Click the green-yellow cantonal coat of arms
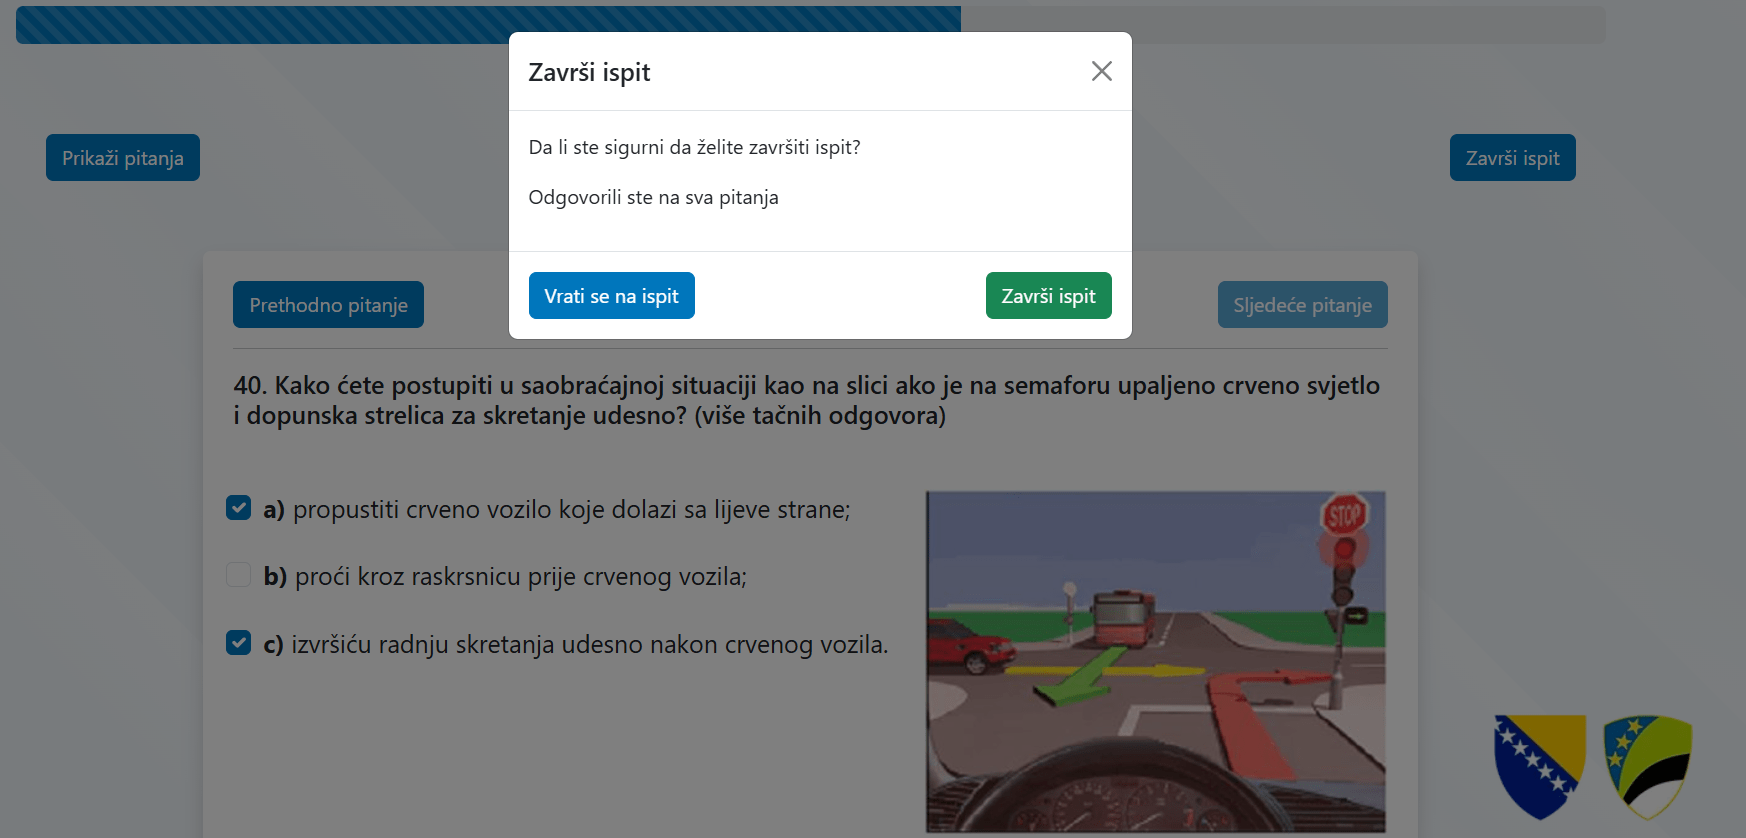This screenshot has width=1746, height=838. tap(1647, 766)
